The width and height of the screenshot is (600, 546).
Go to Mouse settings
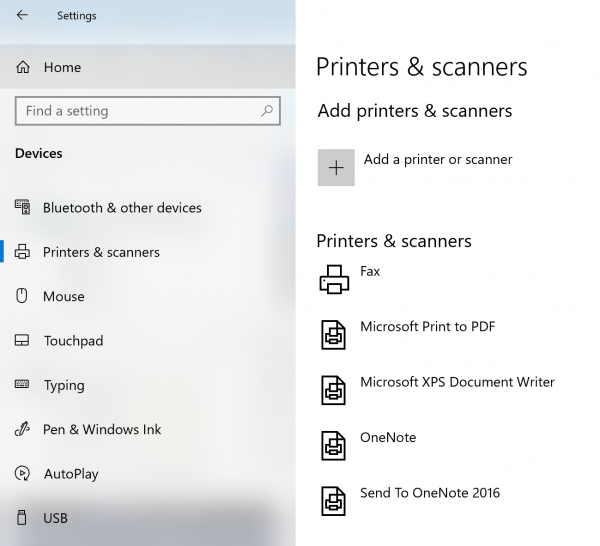tap(64, 297)
